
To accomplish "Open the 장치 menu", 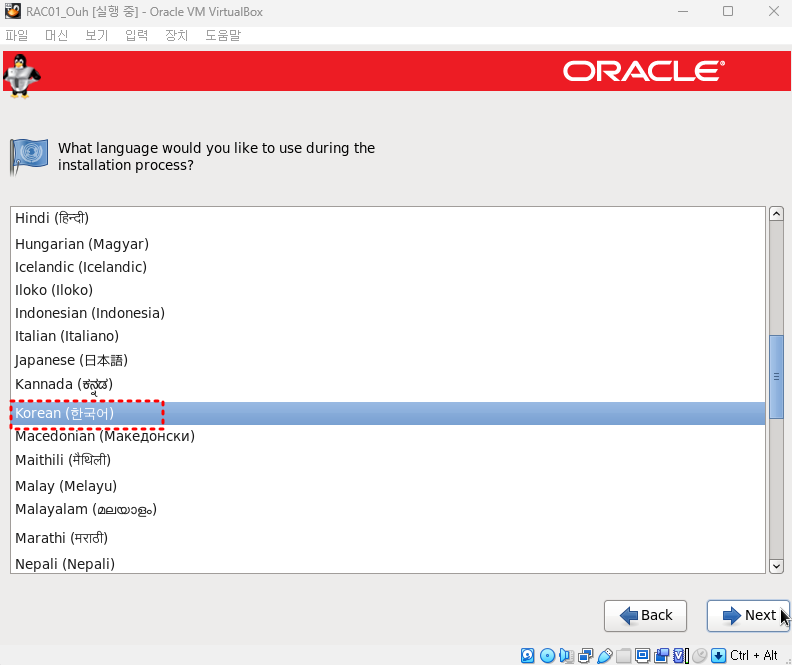I will pyautogui.click(x=176, y=35).
